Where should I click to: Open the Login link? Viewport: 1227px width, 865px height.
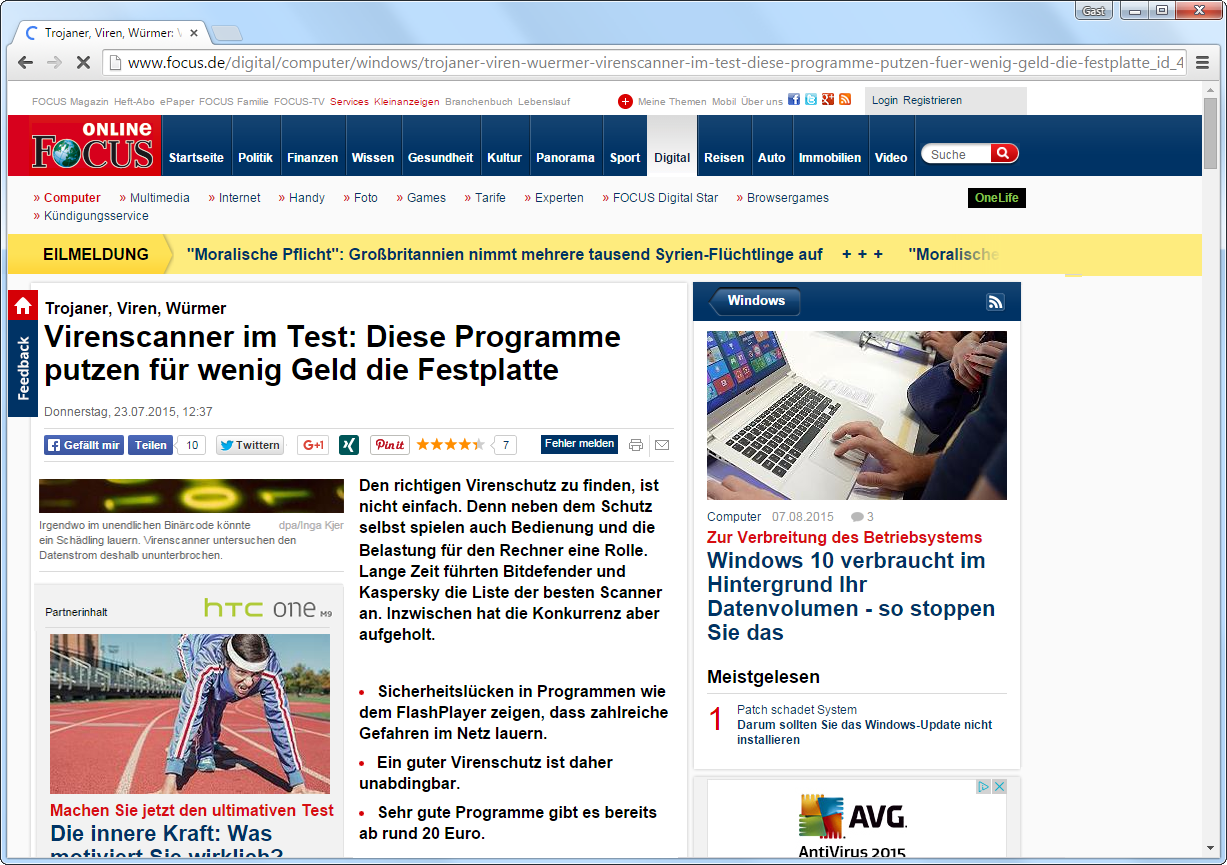click(884, 100)
